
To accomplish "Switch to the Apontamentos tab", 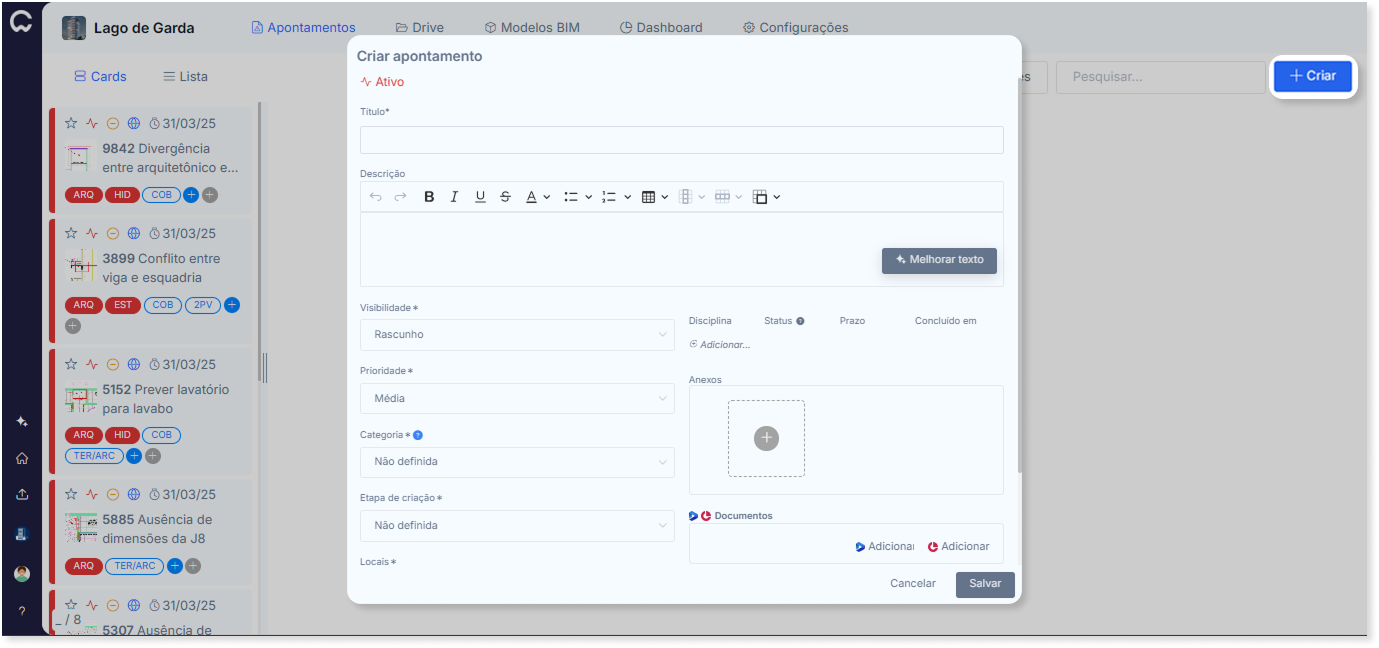I will click(x=304, y=28).
